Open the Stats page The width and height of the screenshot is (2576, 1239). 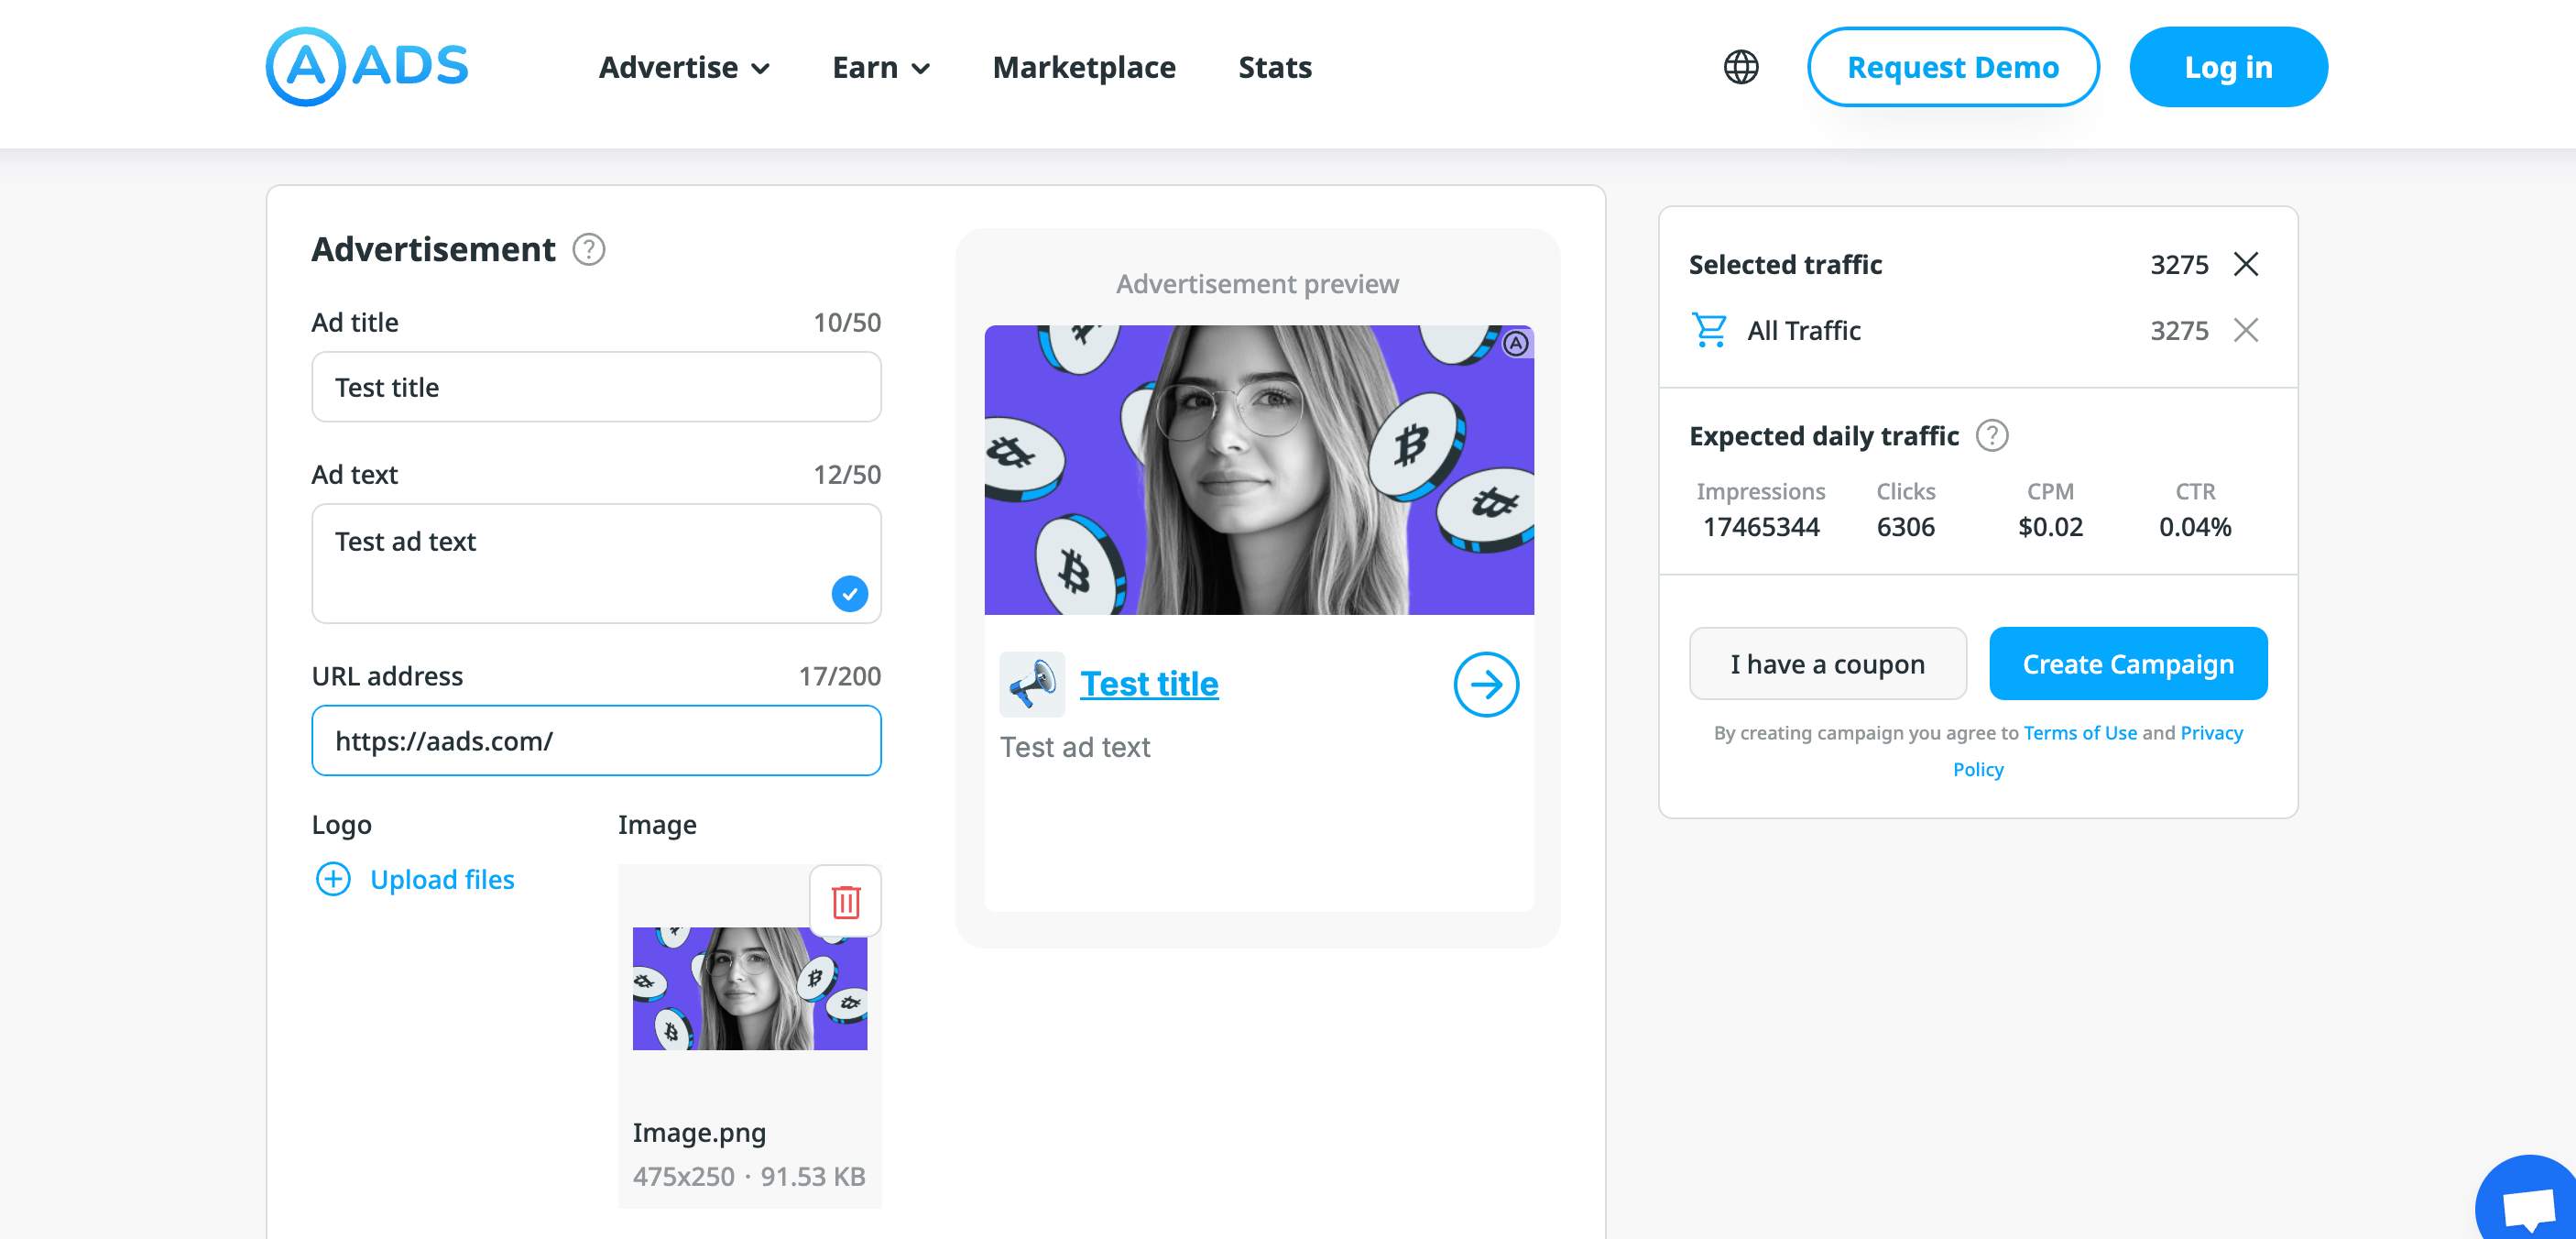[x=1274, y=67]
